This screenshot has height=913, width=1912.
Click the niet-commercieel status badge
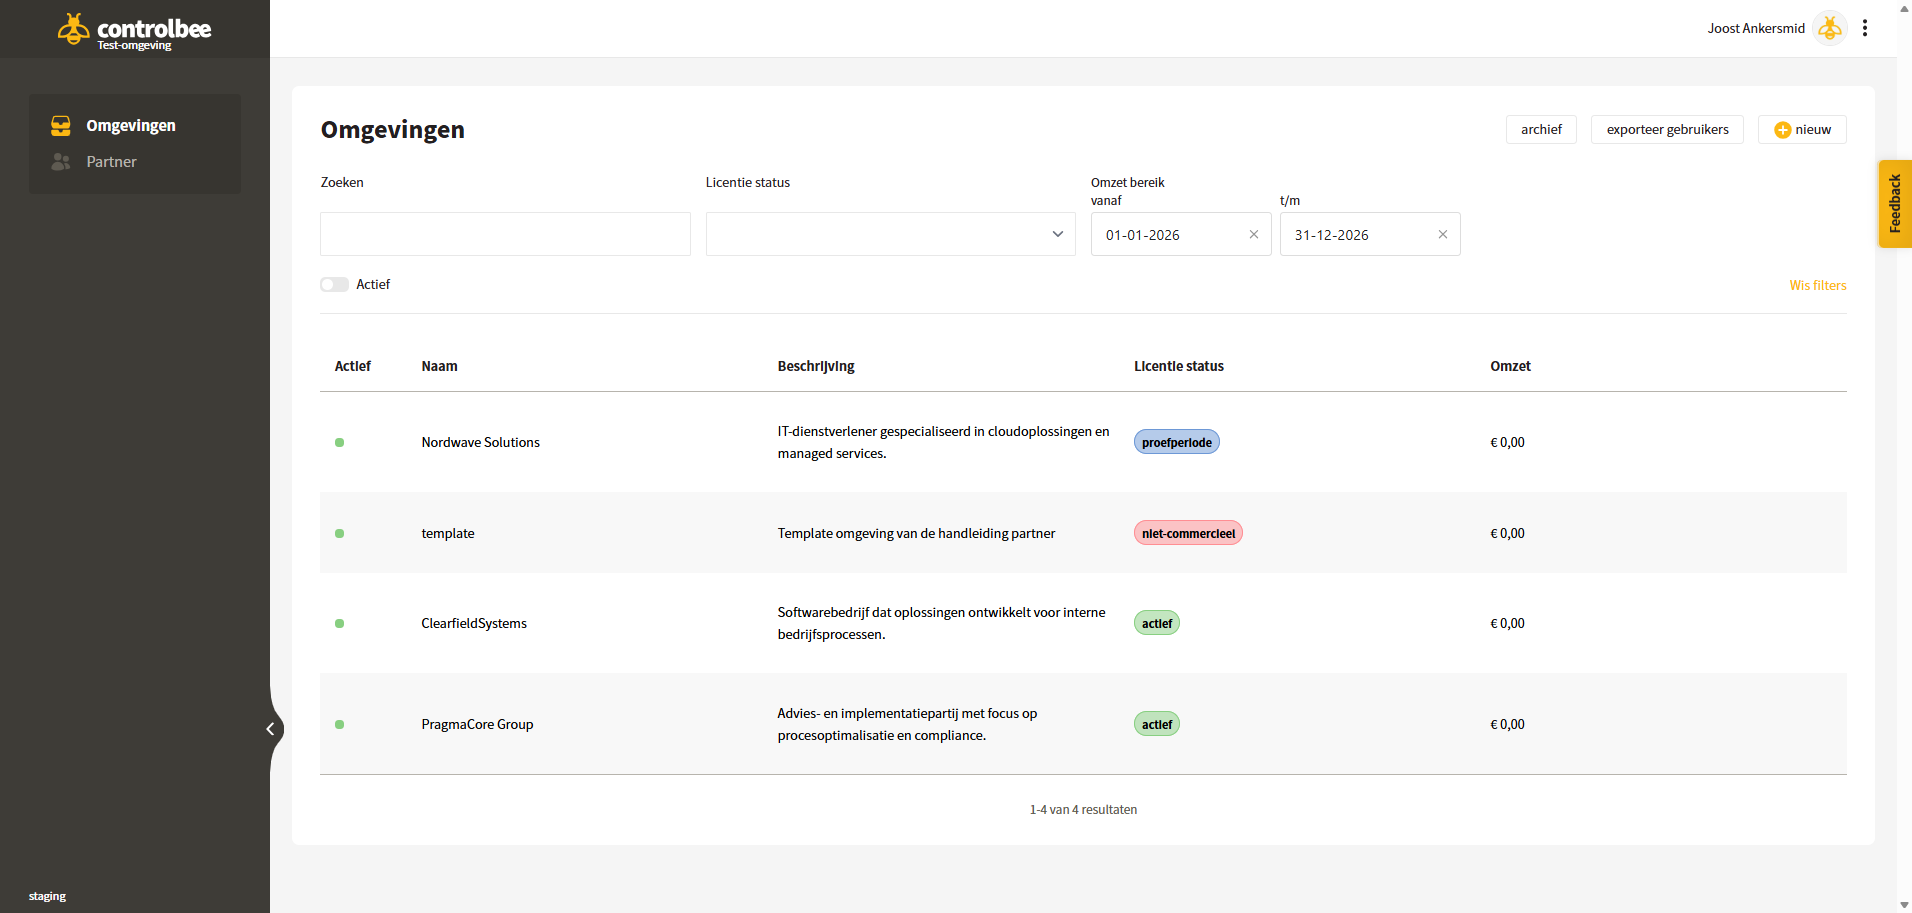coord(1188,533)
